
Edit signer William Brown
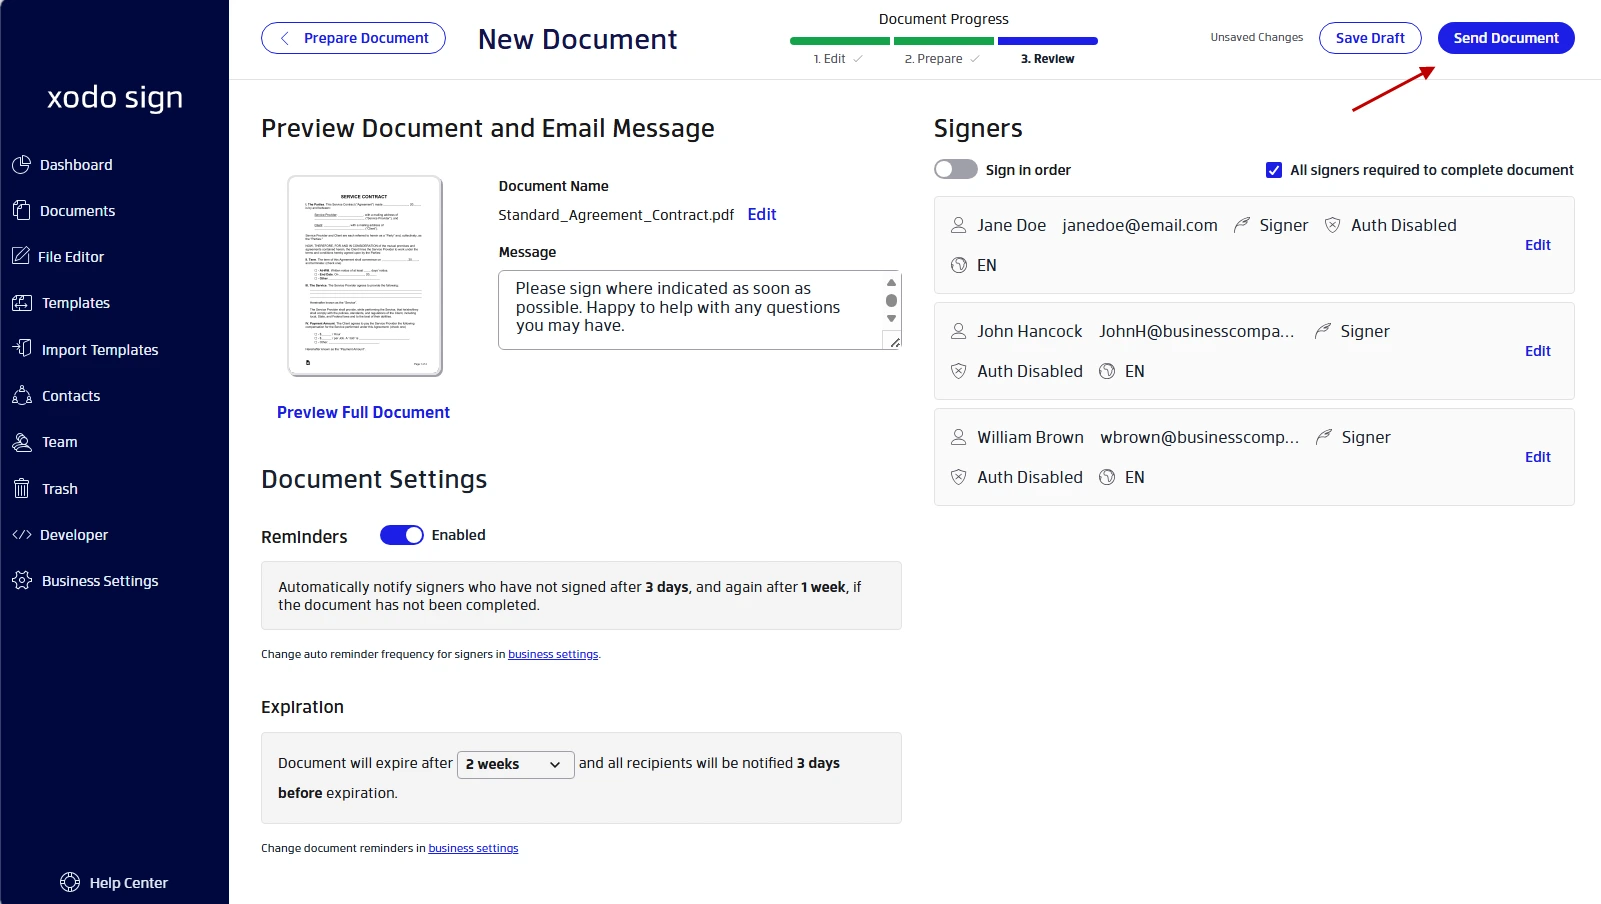(x=1537, y=457)
